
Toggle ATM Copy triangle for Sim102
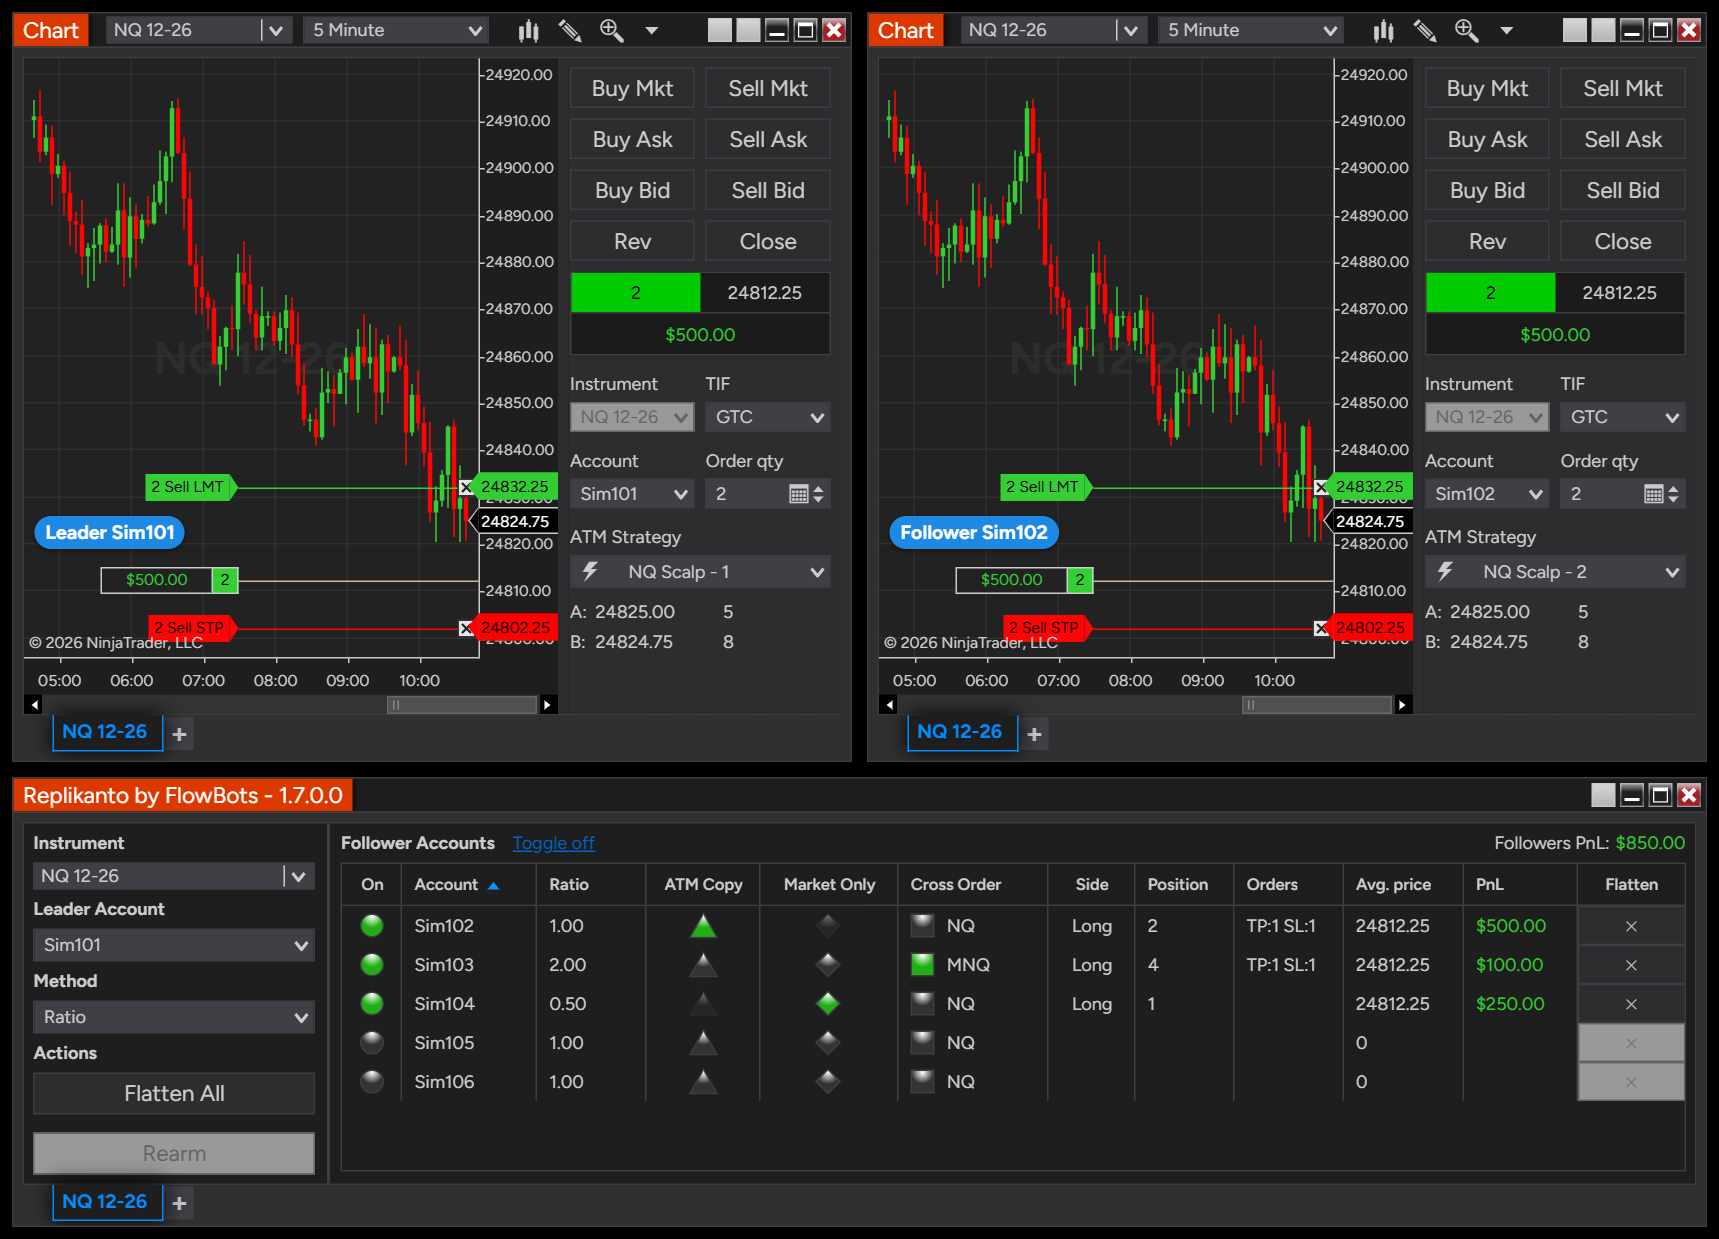(704, 926)
